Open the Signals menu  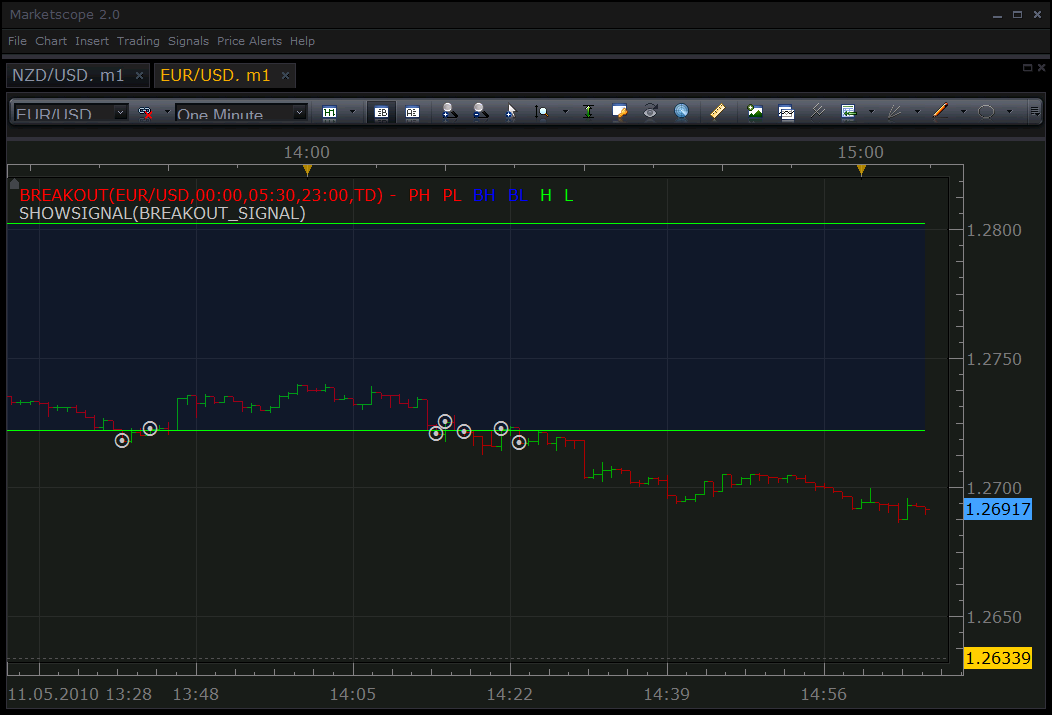pos(189,41)
